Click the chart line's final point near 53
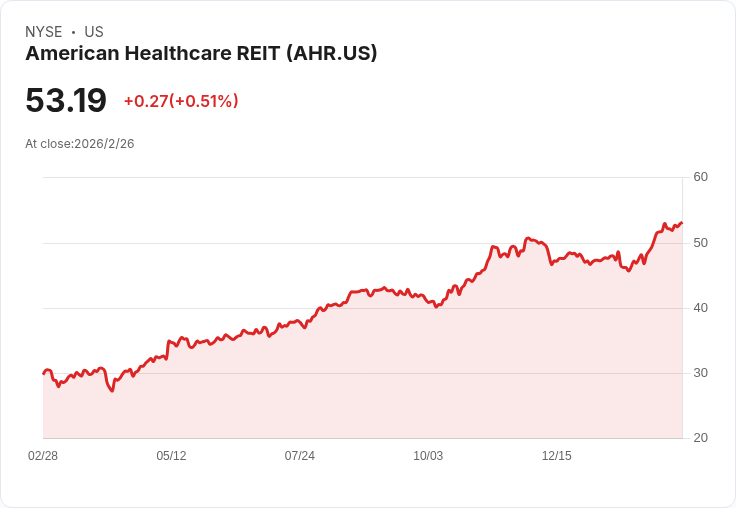Viewport: 736px width, 508px height. point(682,223)
